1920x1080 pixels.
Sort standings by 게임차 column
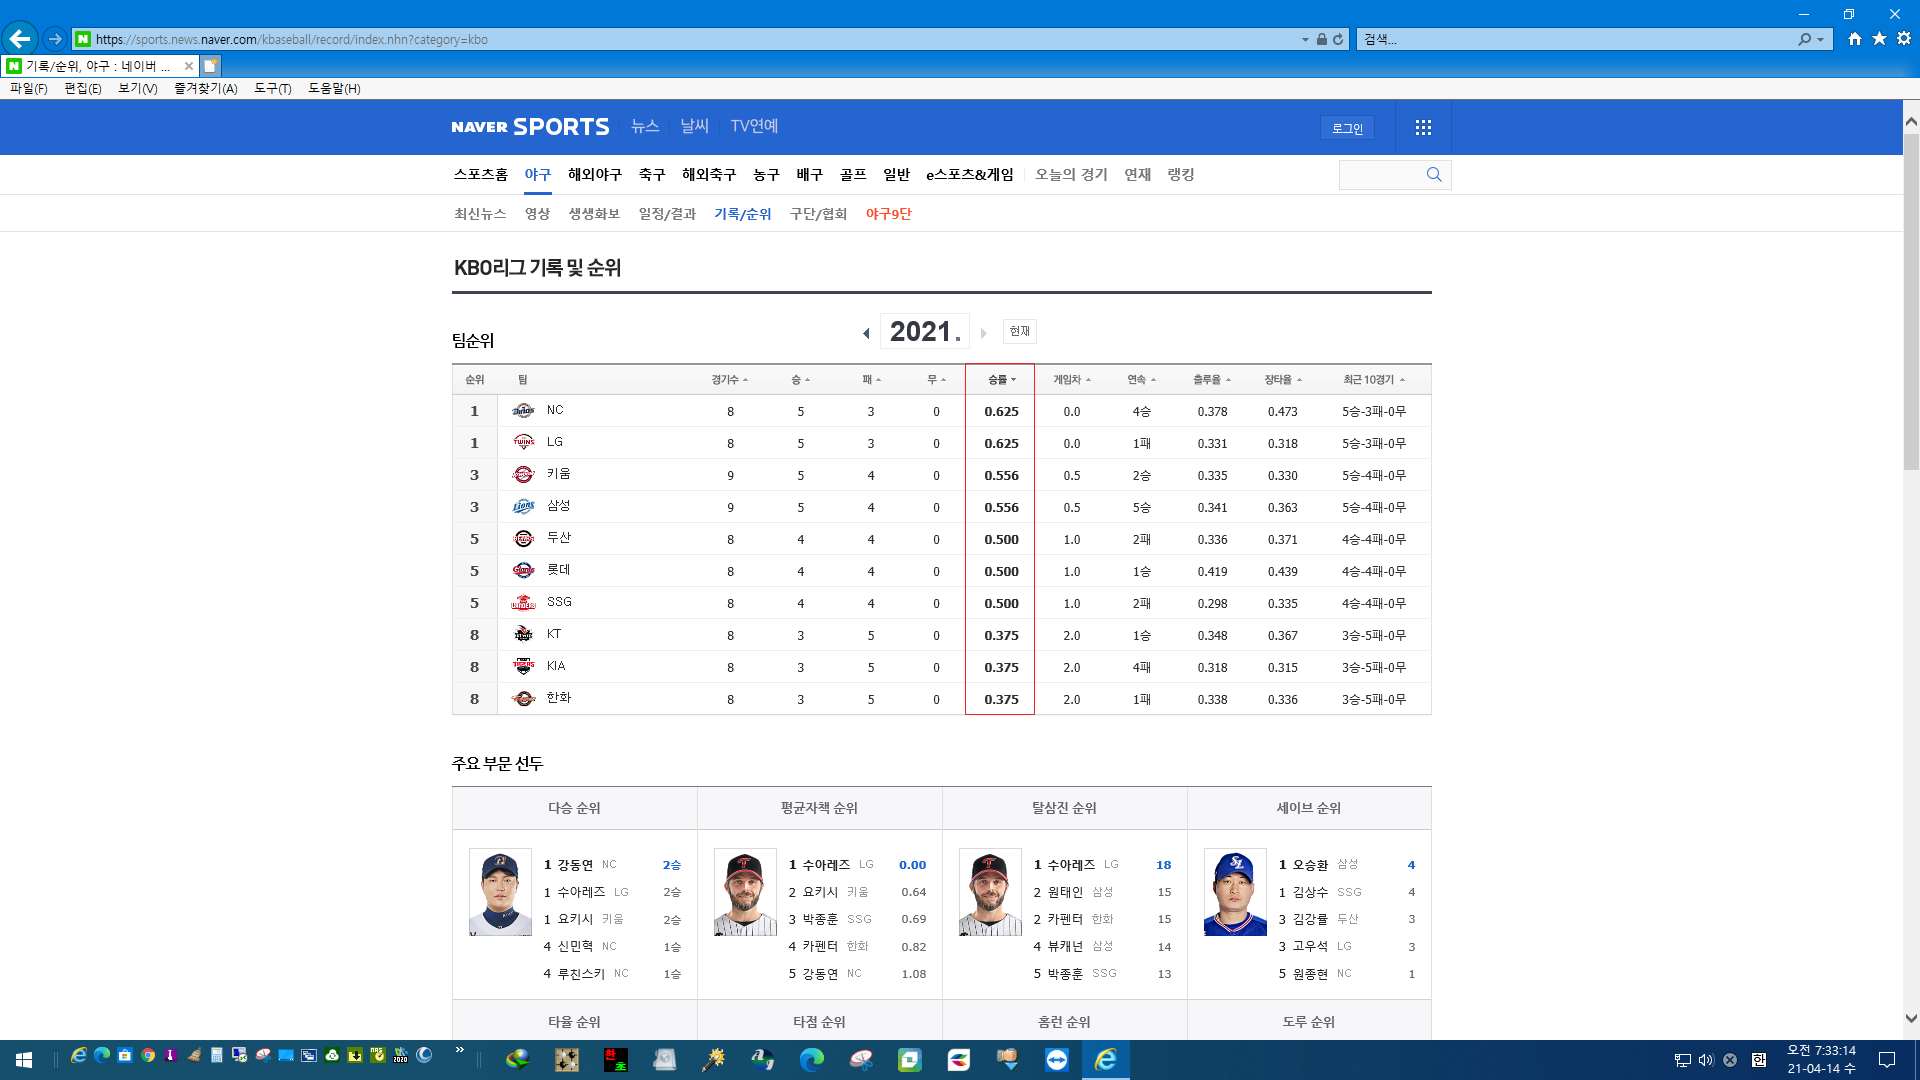[x=1072, y=380]
